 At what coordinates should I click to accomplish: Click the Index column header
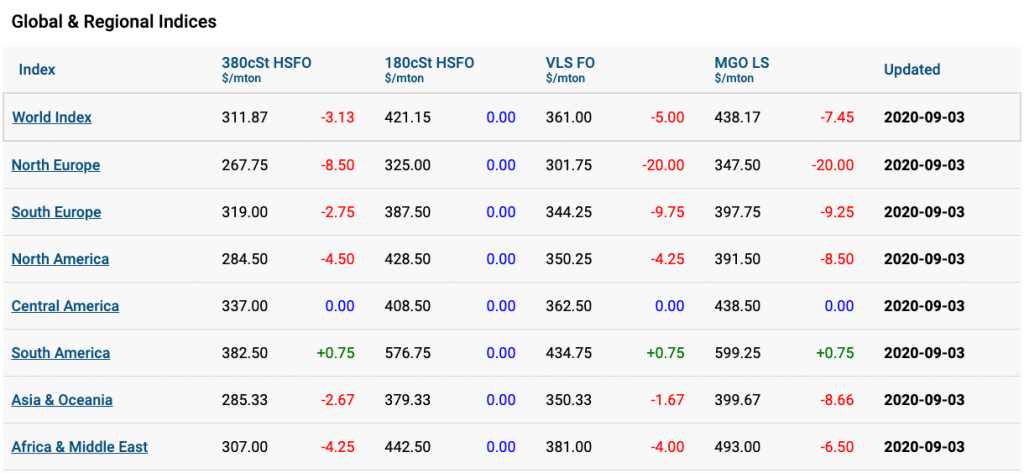(37, 70)
